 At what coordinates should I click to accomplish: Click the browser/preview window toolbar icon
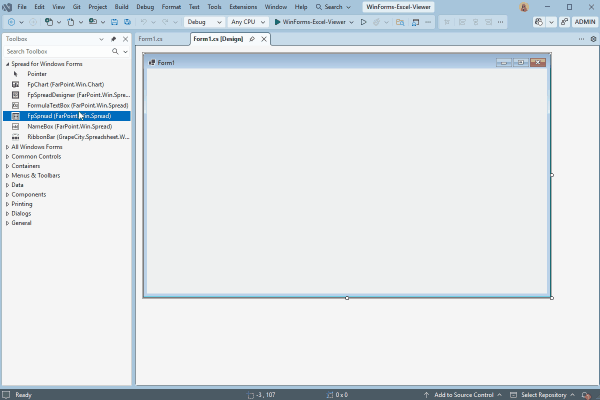pos(415,22)
